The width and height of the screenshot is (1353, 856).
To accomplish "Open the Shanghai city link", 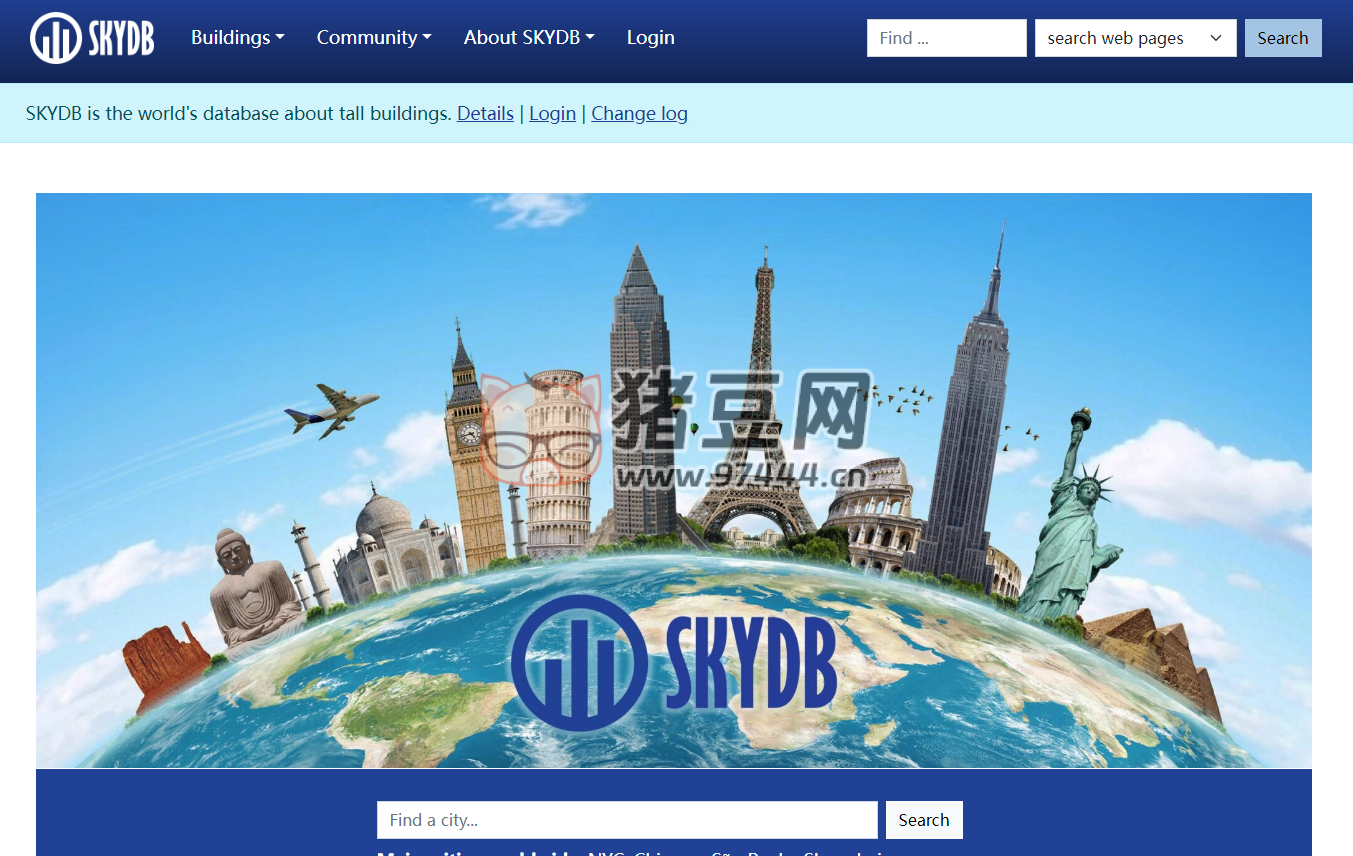I will pyautogui.click(x=843, y=853).
